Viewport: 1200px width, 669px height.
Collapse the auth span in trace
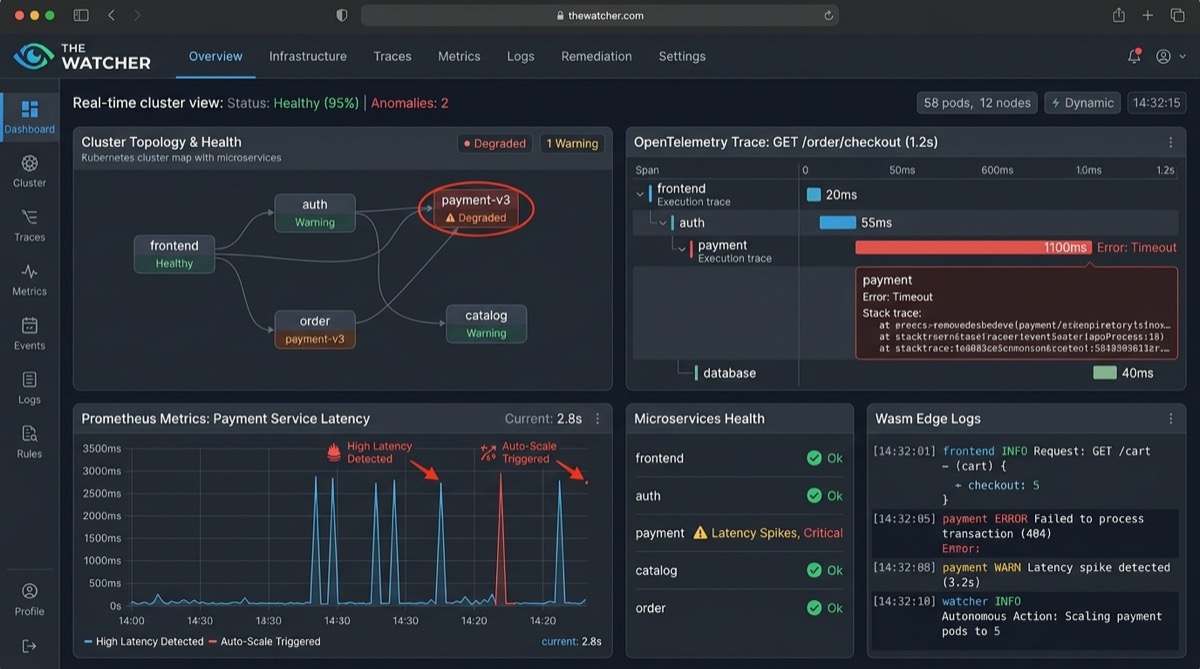click(x=662, y=222)
